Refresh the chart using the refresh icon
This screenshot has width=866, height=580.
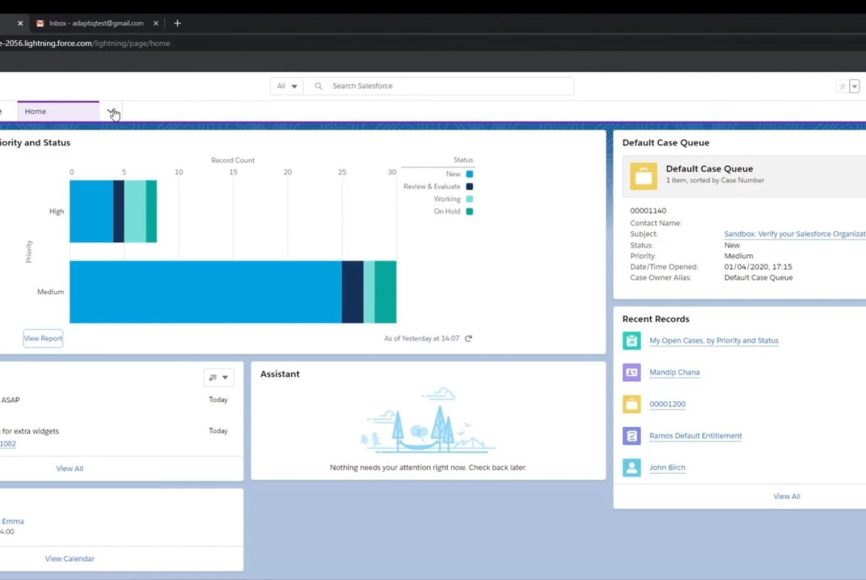coord(468,339)
